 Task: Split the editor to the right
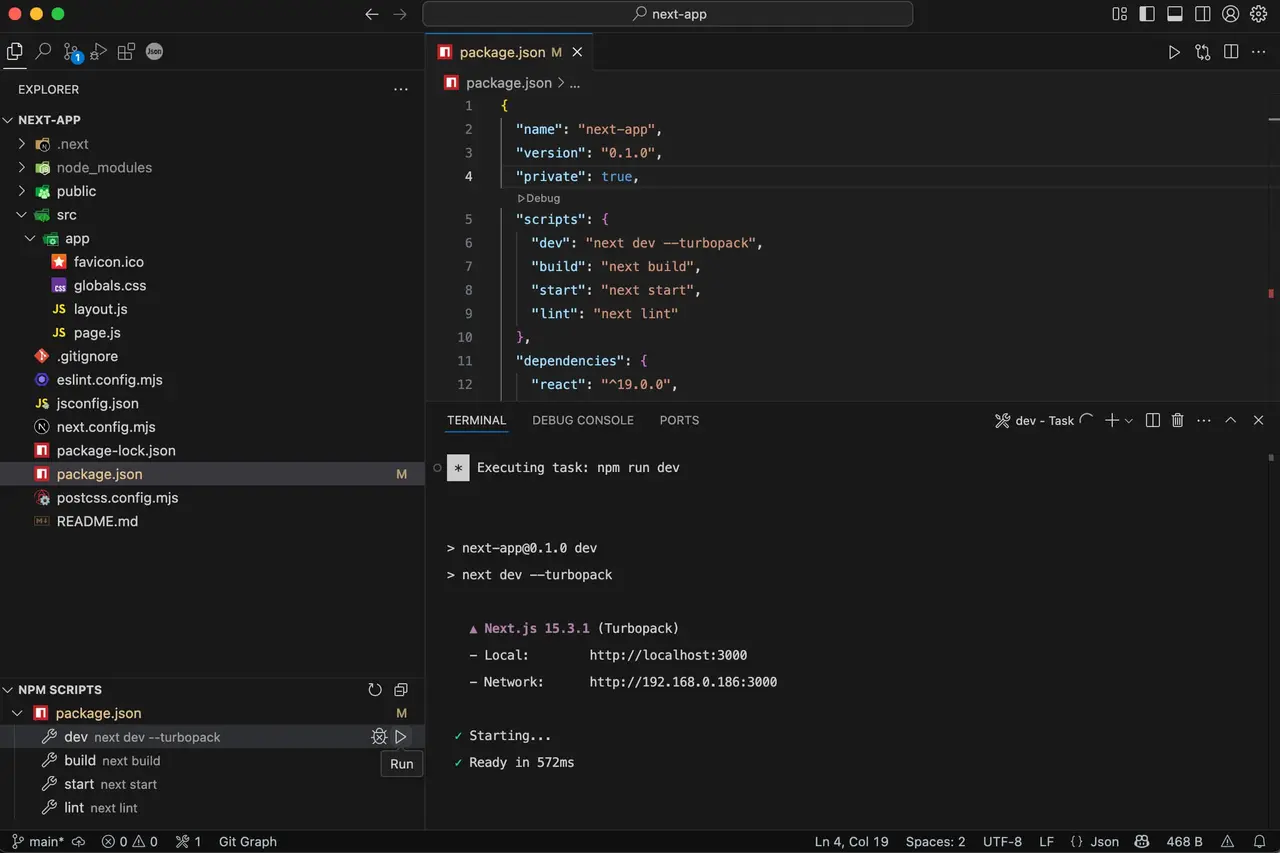tap(1231, 52)
